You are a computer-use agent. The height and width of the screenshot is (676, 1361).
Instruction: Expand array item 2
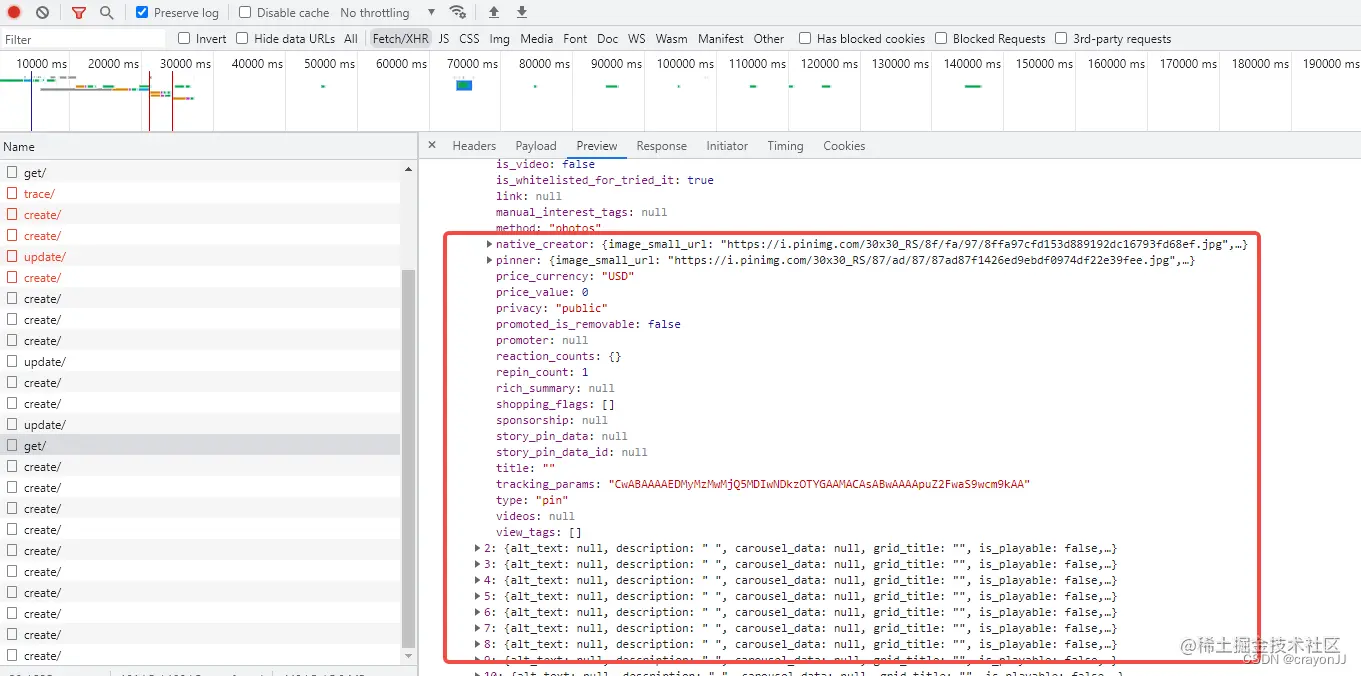click(477, 548)
